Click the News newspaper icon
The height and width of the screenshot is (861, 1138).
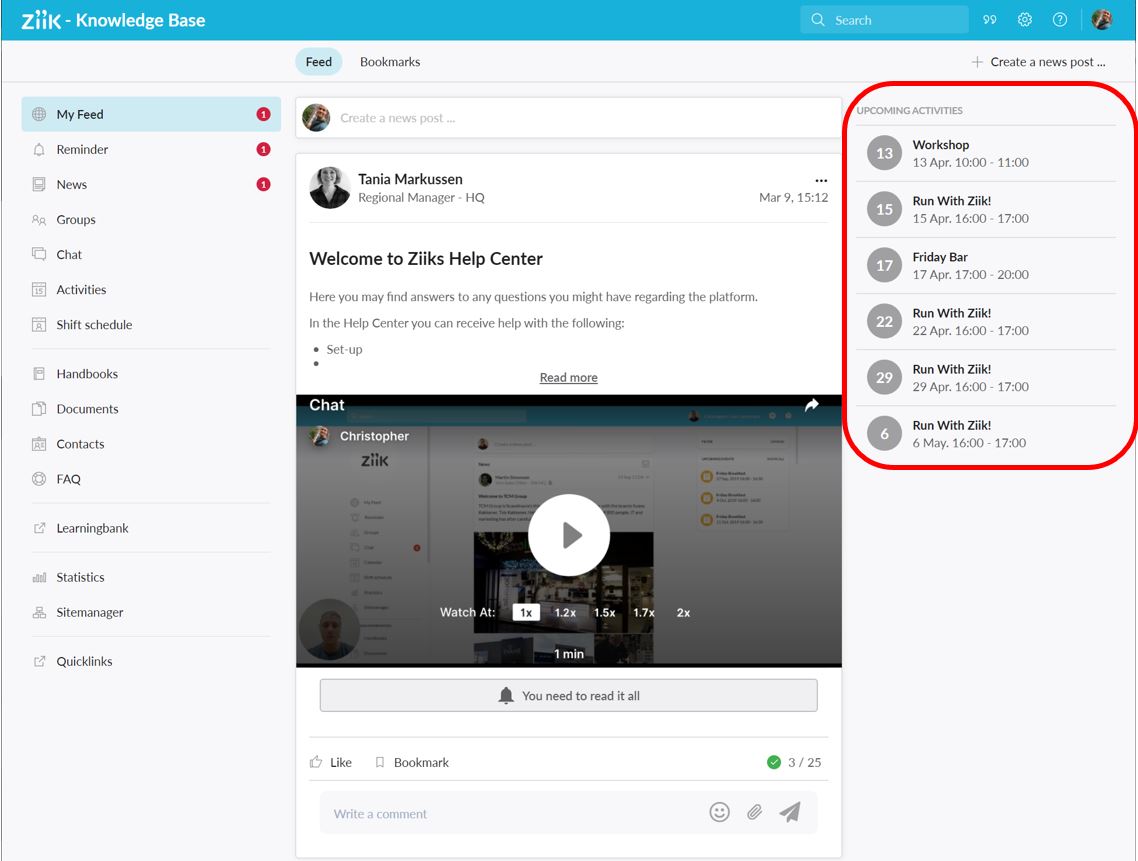pyautogui.click(x=39, y=184)
